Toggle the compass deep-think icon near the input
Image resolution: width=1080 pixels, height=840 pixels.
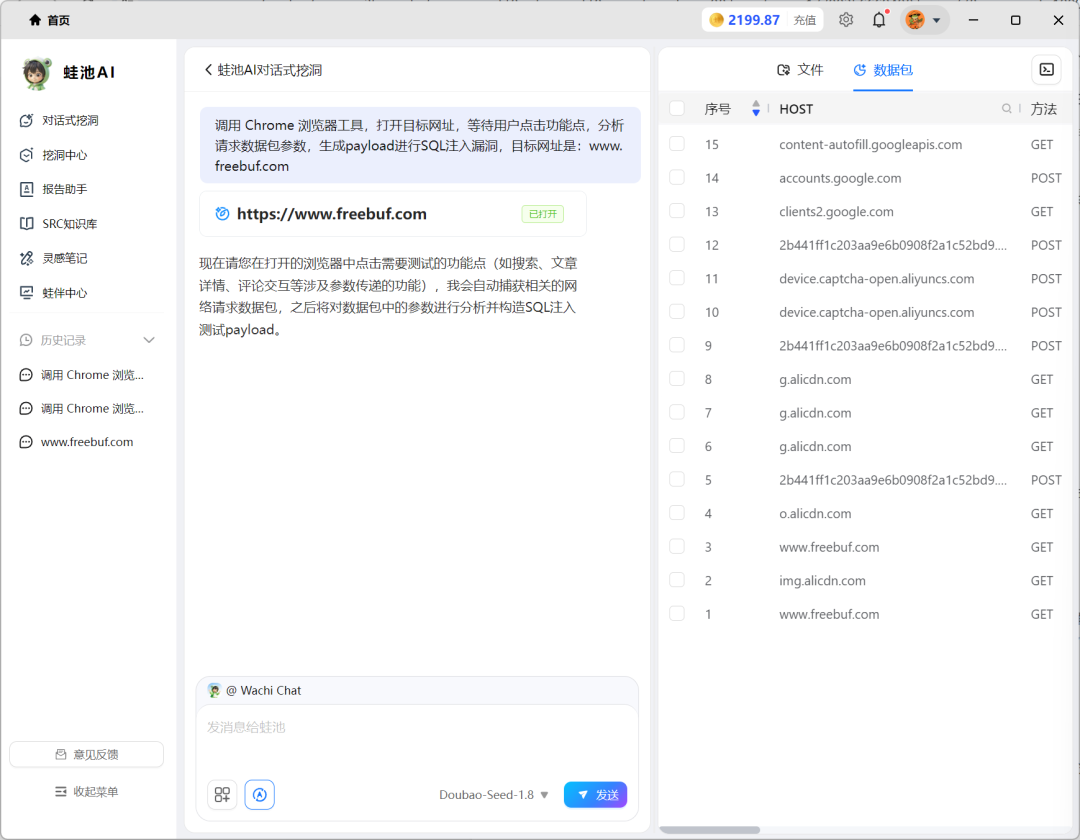click(259, 794)
